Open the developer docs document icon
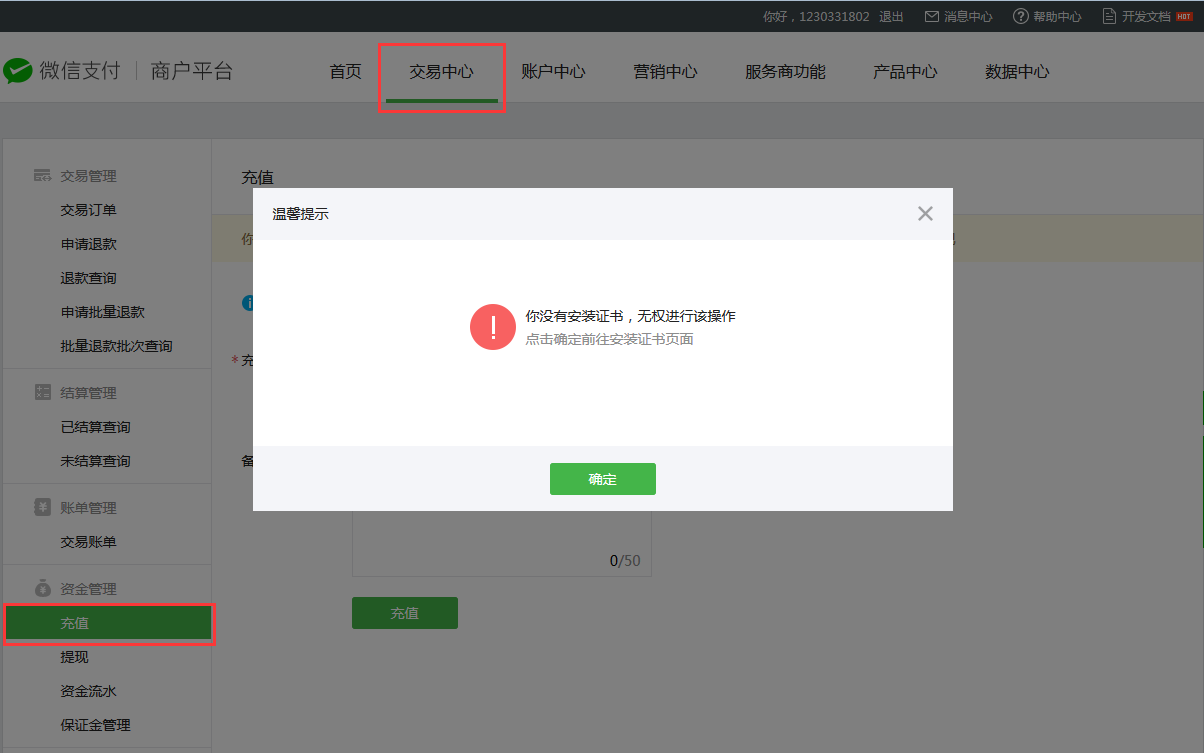Image resolution: width=1204 pixels, height=753 pixels. [1109, 17]
